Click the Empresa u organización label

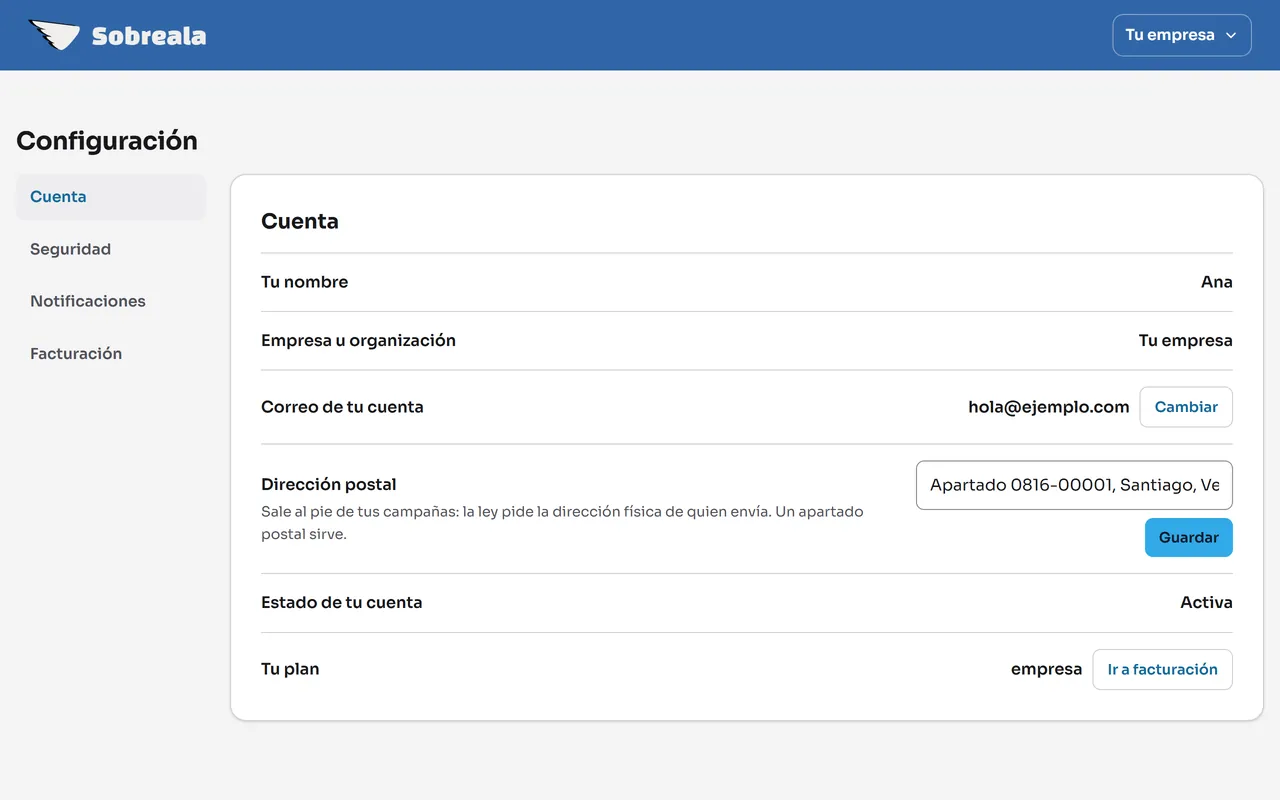point(358,340)
